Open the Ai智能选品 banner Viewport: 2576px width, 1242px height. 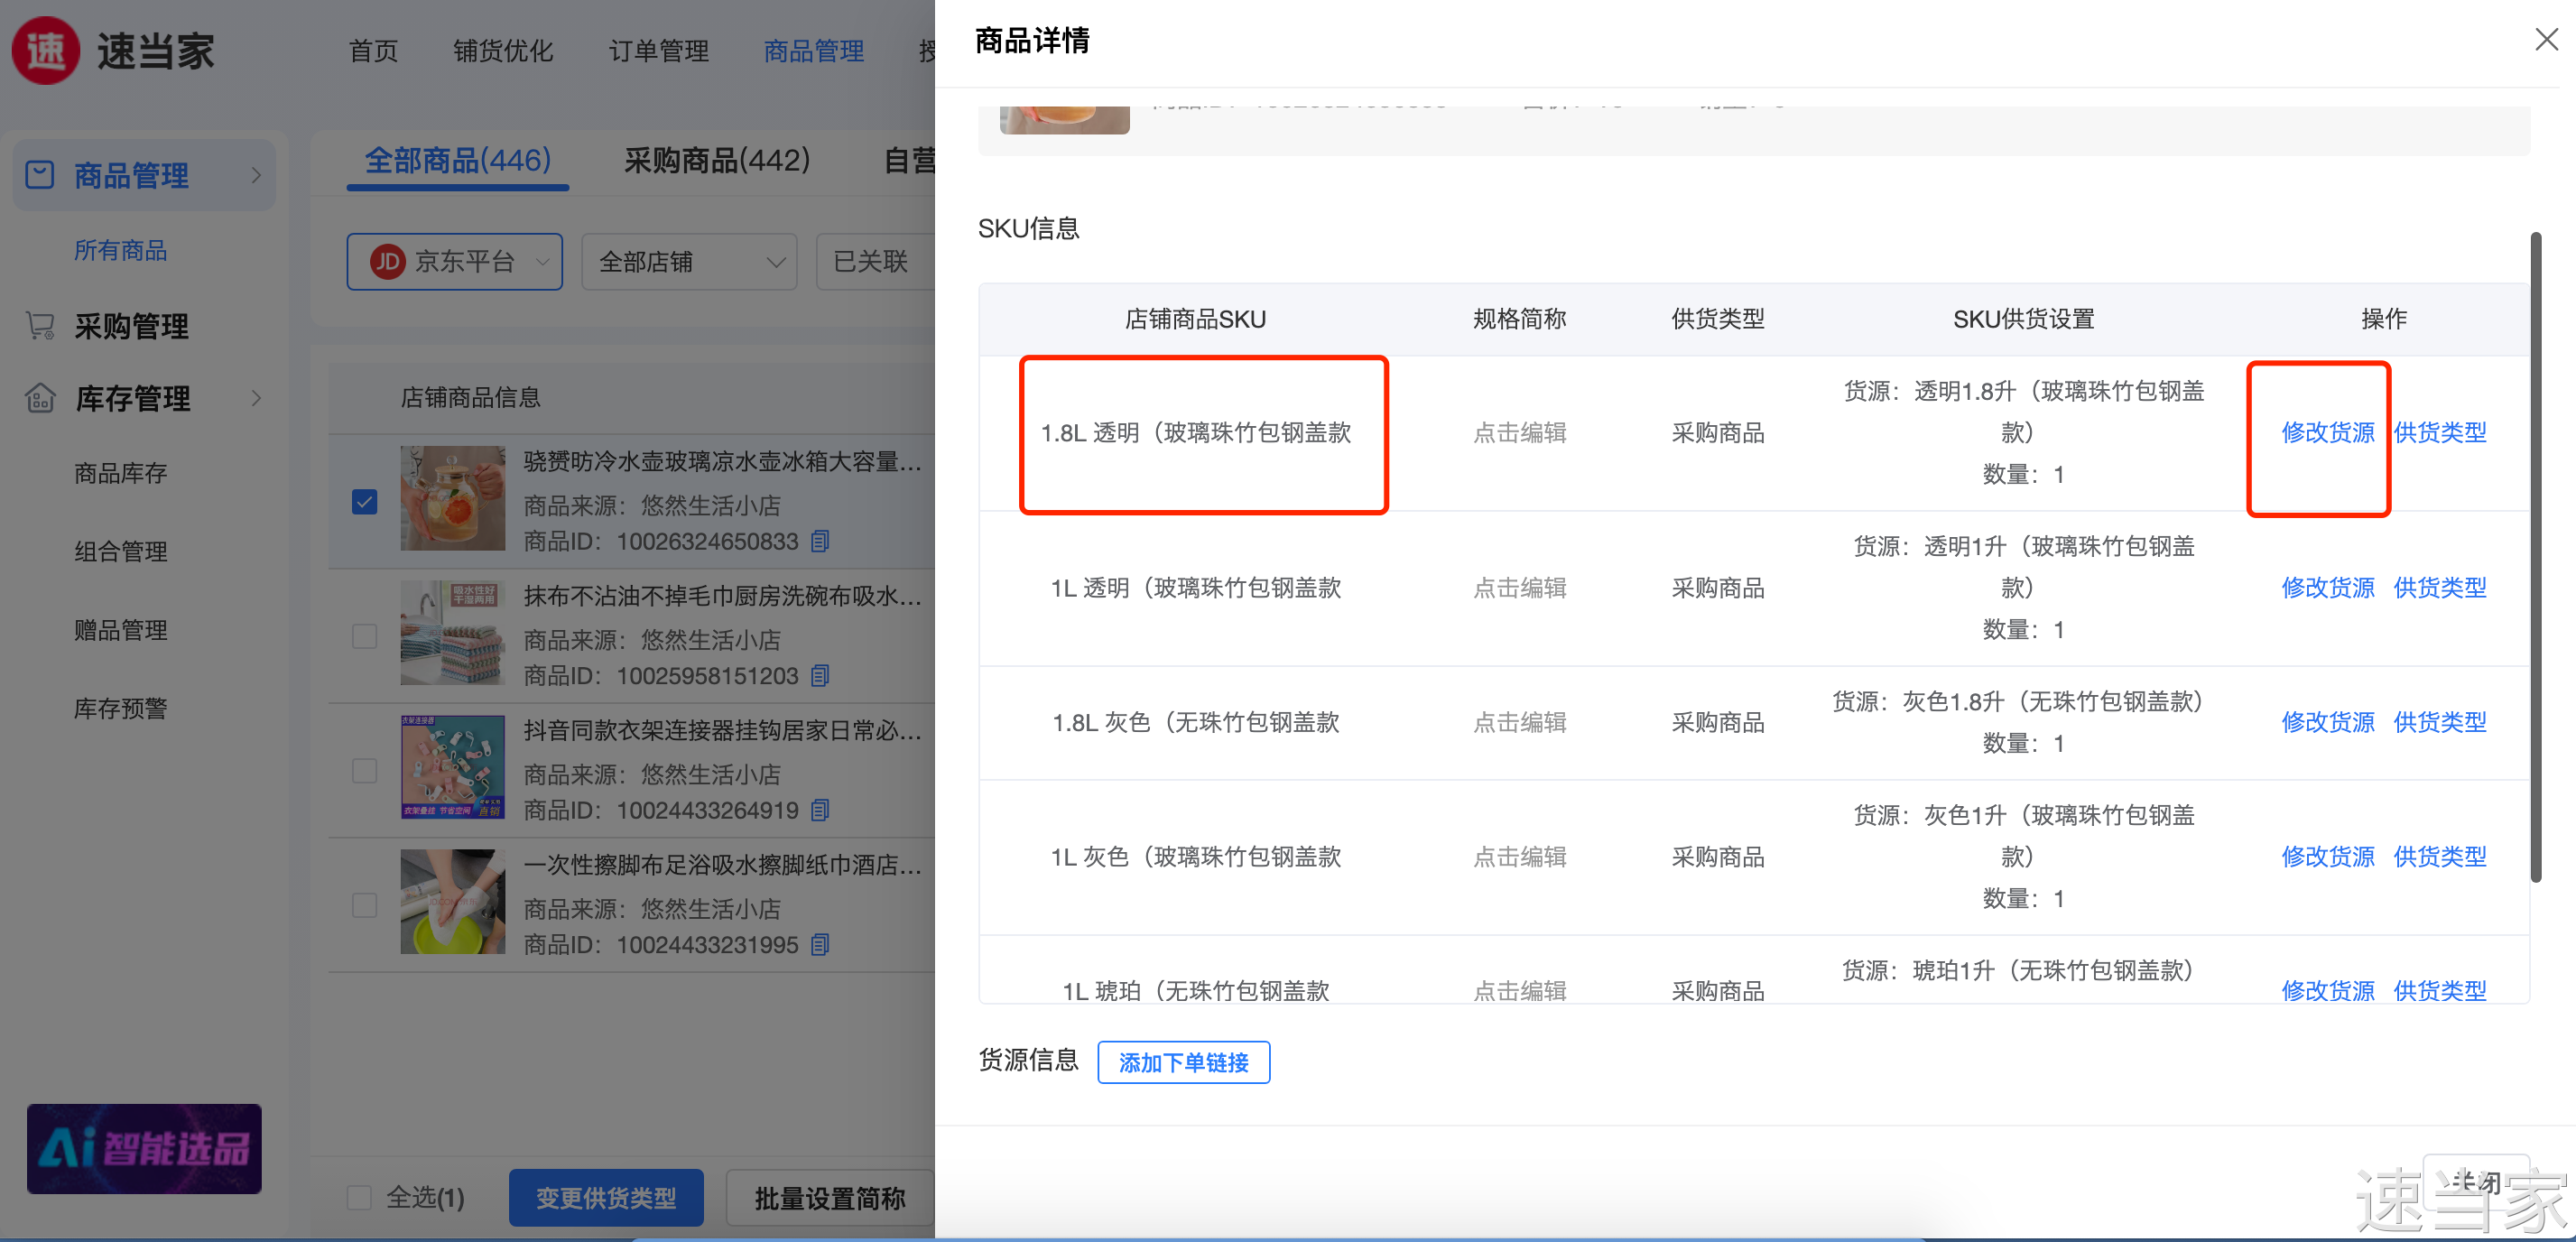(x=144, y=1148)
